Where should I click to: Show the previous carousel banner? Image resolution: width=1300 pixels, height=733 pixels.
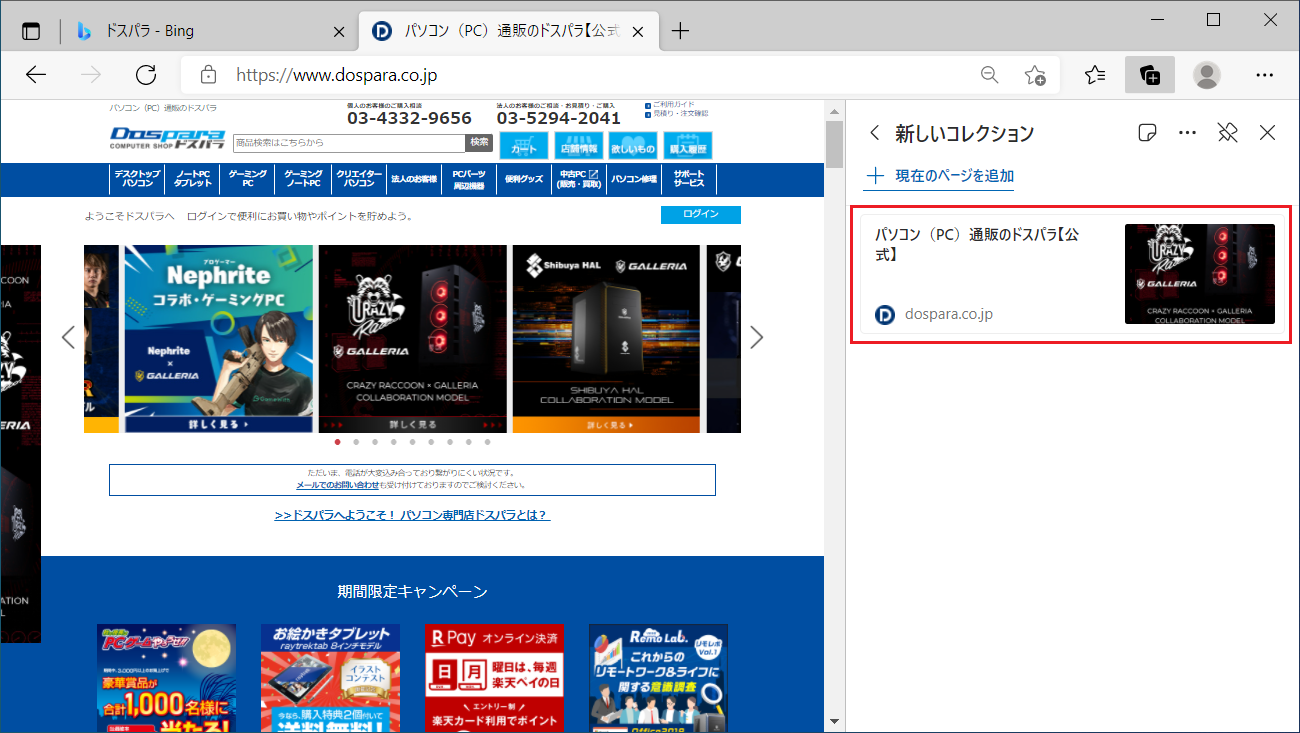[x=68, y=337]
